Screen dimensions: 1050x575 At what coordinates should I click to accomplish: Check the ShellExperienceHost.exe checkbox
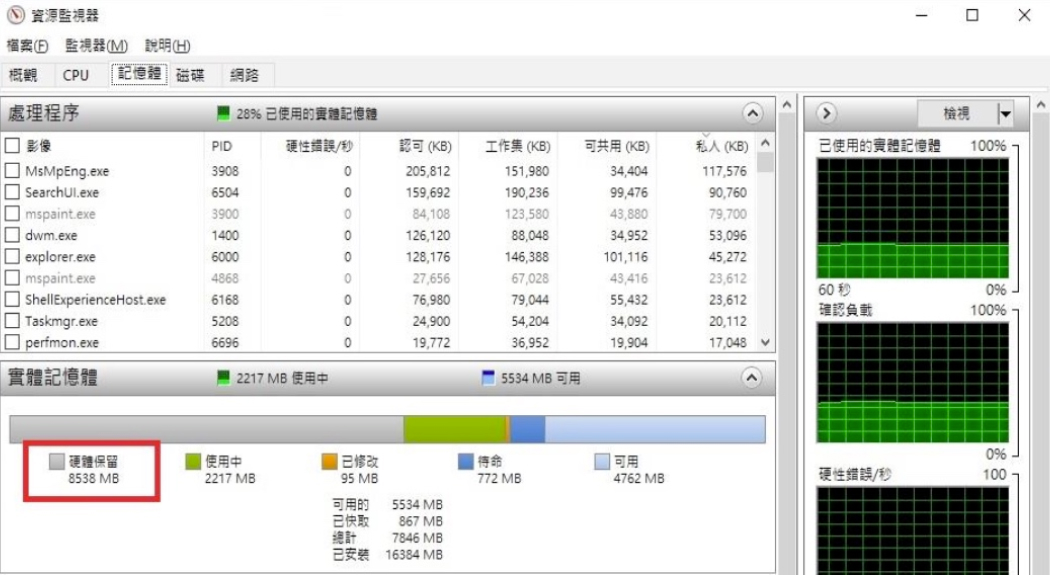[12, 299]
